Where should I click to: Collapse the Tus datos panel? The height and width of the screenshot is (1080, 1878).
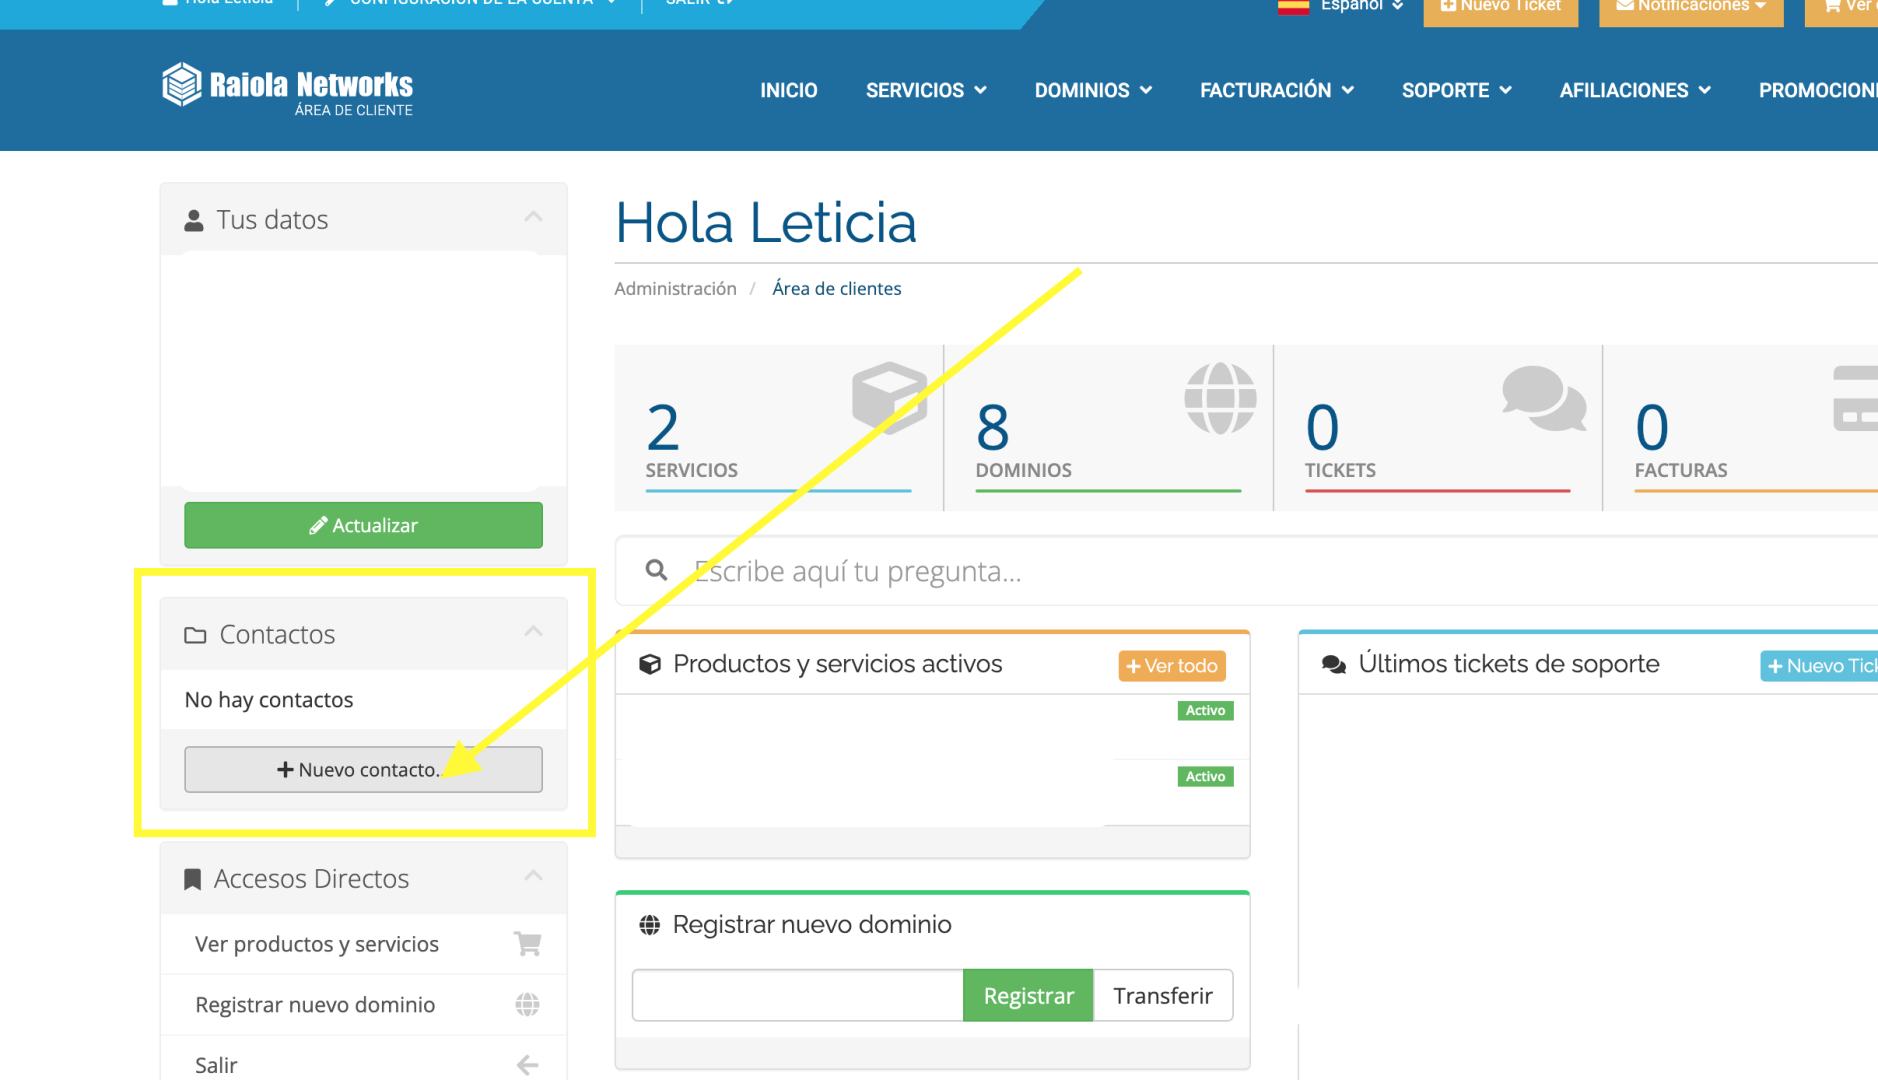pyautogui.click(x=533, y=218)
